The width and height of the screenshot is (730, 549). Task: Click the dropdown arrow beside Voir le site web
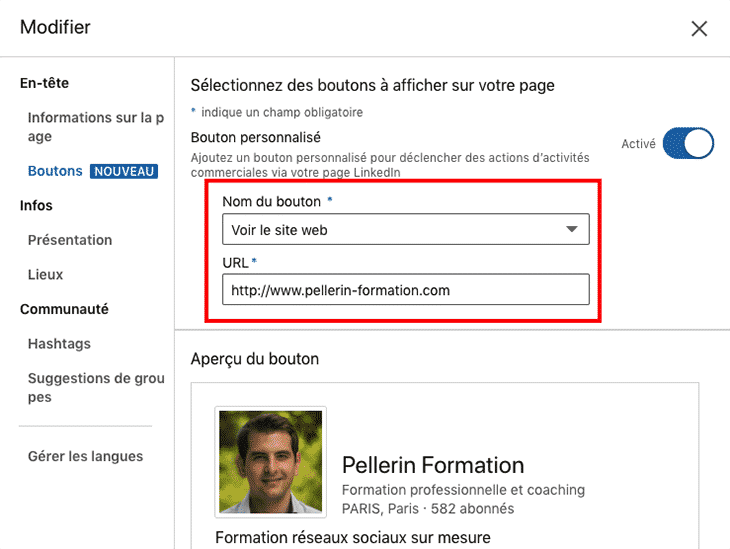tap(572, 229)
